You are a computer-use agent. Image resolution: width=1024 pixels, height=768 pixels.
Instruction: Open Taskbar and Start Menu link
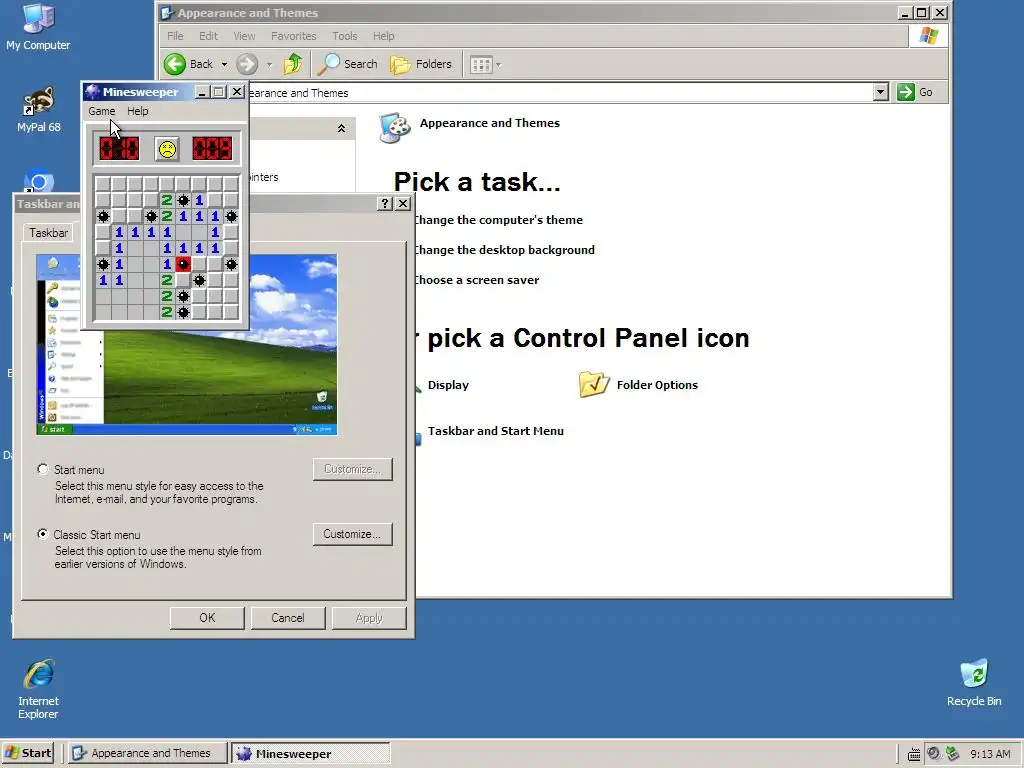[496, 431]
